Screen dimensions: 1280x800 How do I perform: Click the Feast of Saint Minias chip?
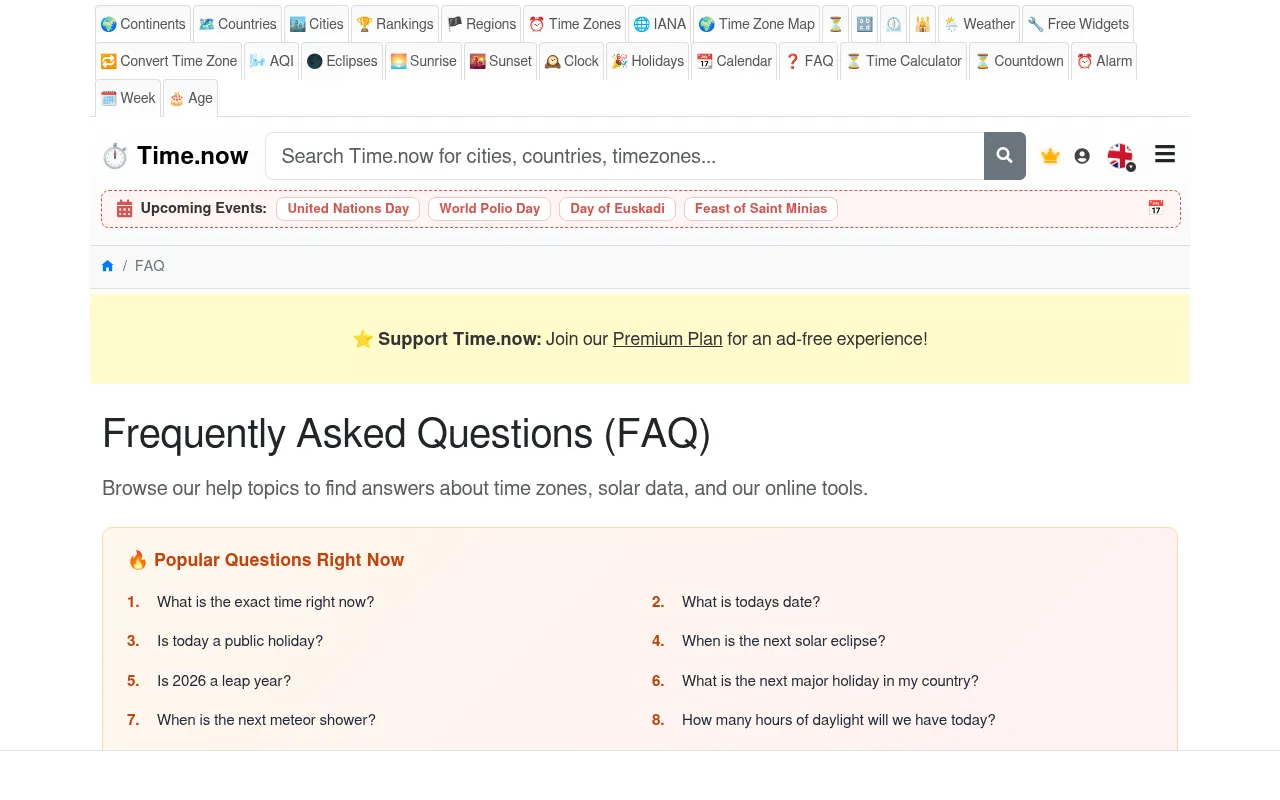click(761, 208)
